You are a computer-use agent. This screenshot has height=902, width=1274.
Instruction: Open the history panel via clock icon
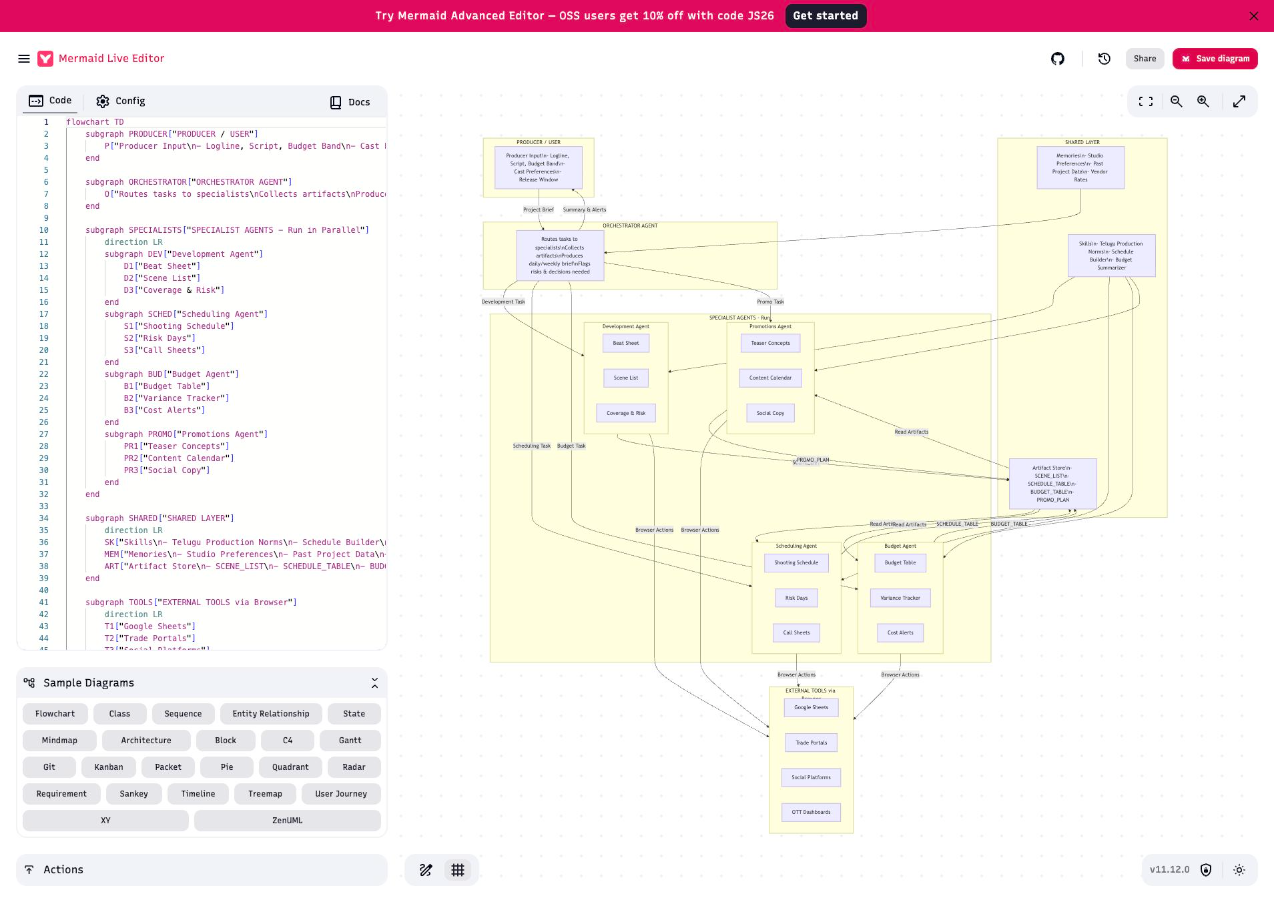[1104, 59]
